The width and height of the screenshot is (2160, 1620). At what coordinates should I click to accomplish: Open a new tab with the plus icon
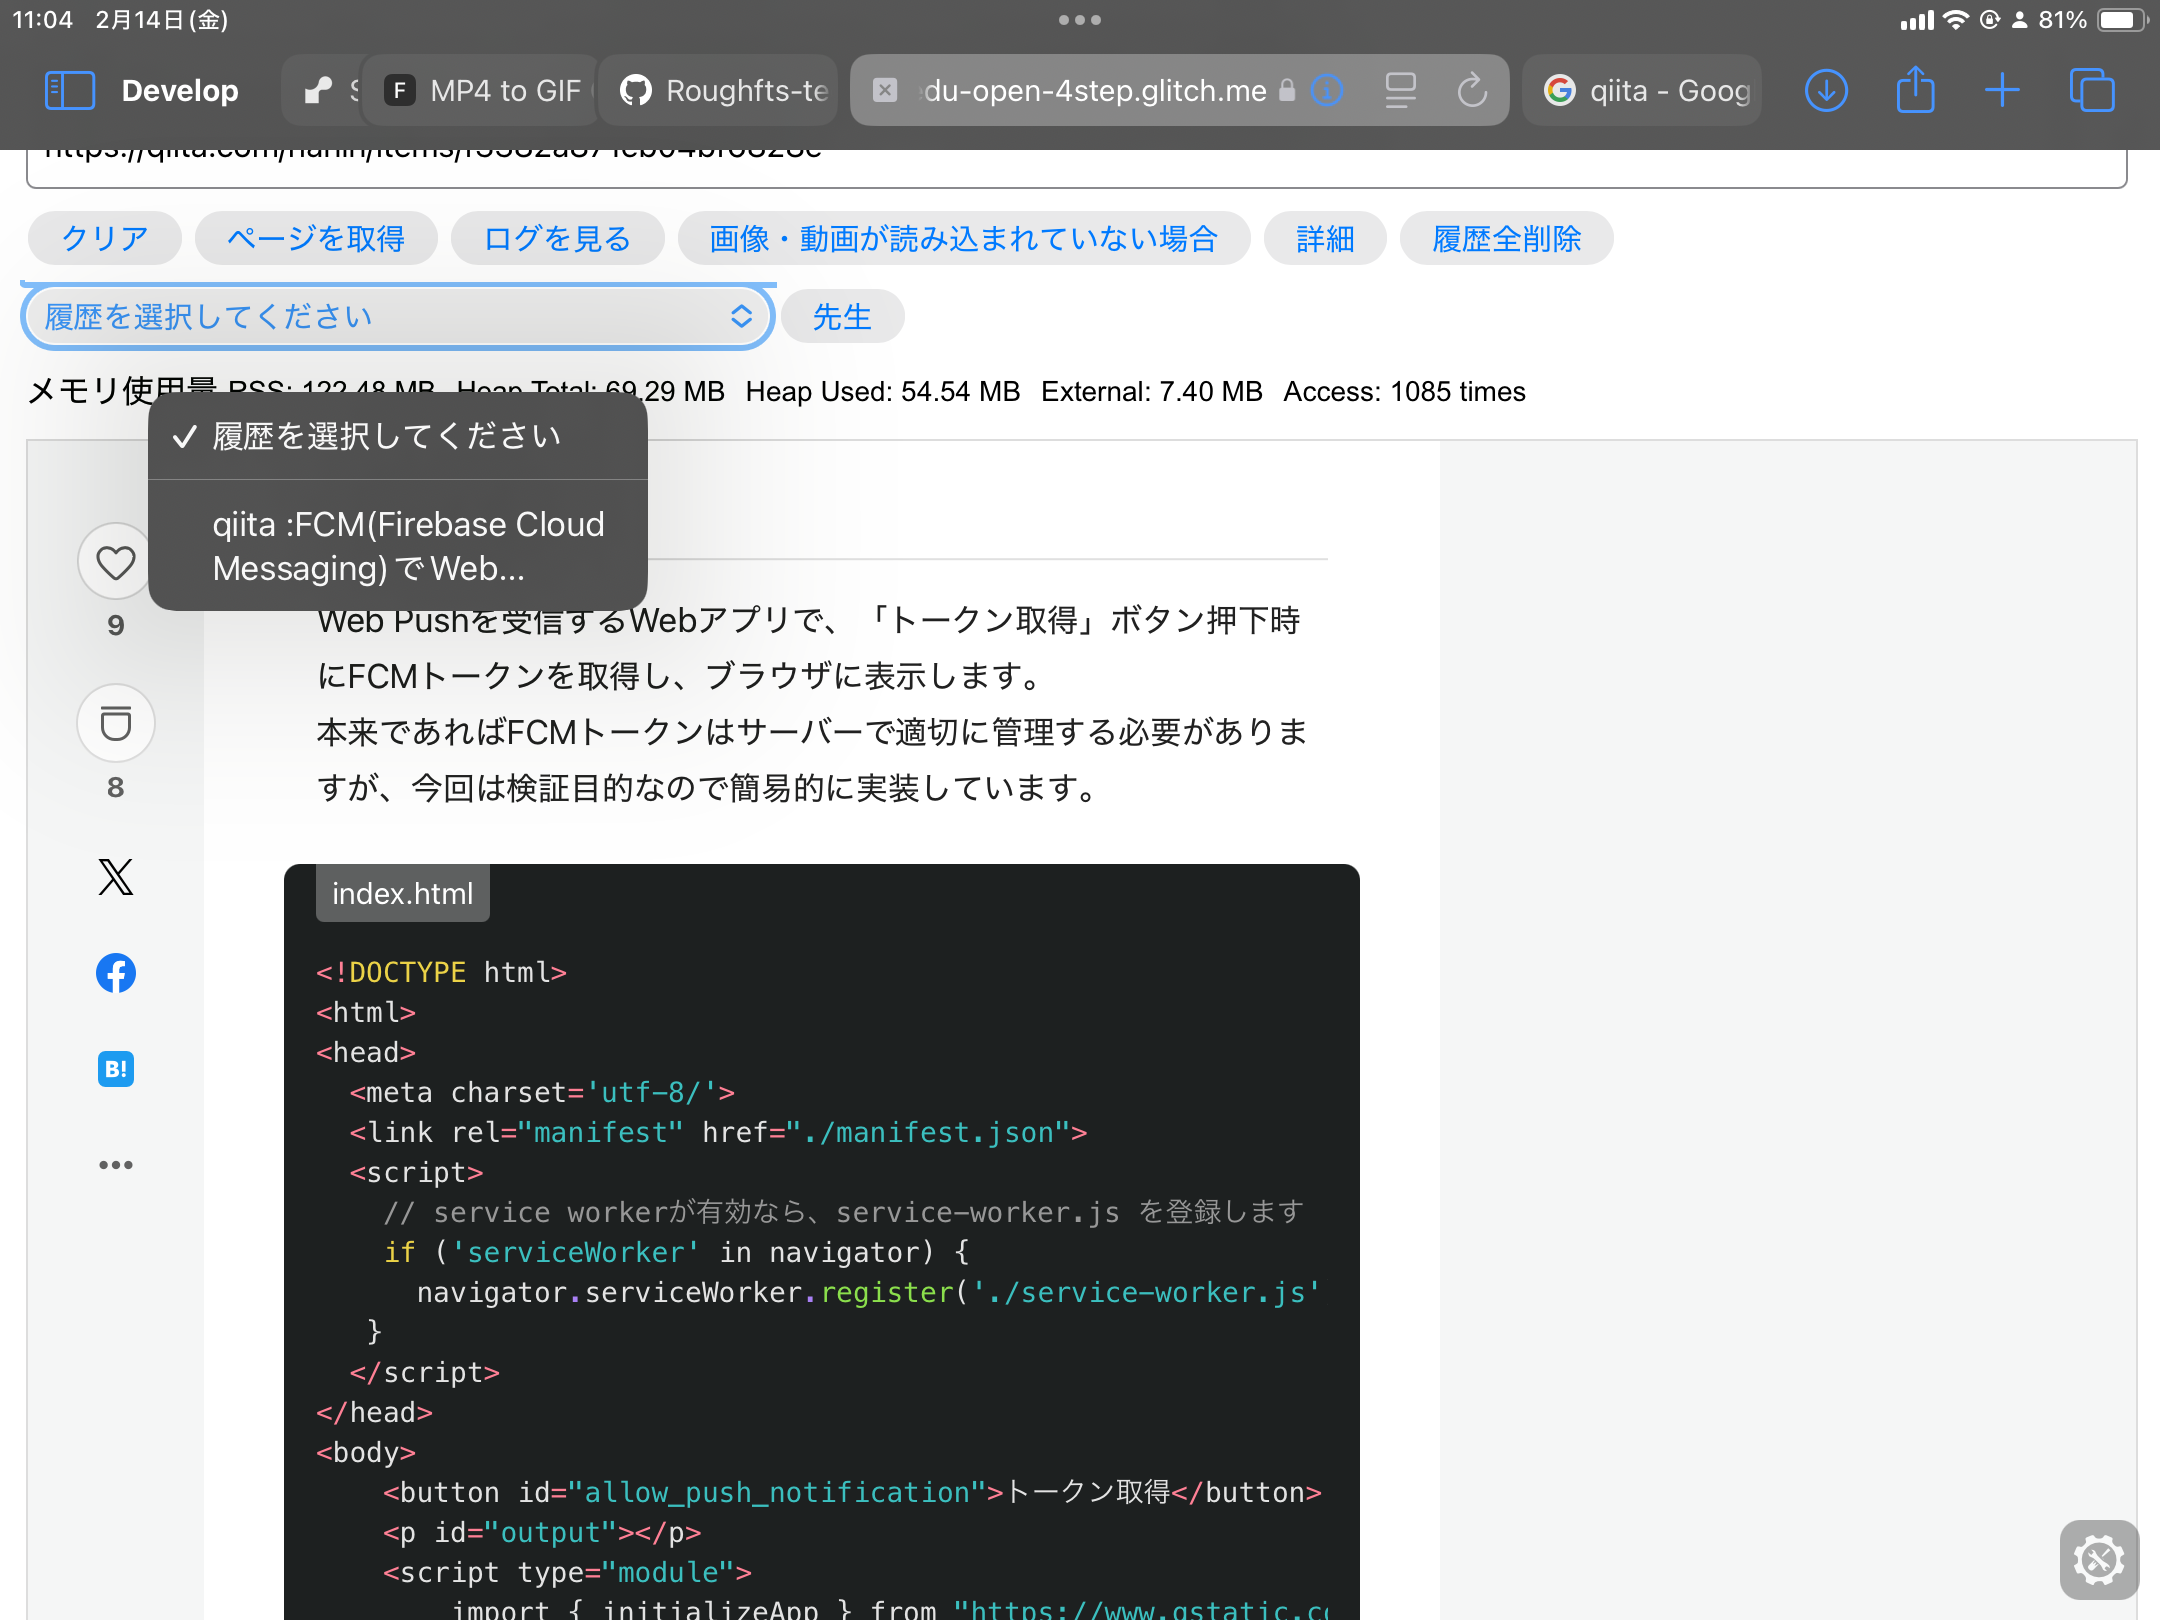(x=2002, y=89)
